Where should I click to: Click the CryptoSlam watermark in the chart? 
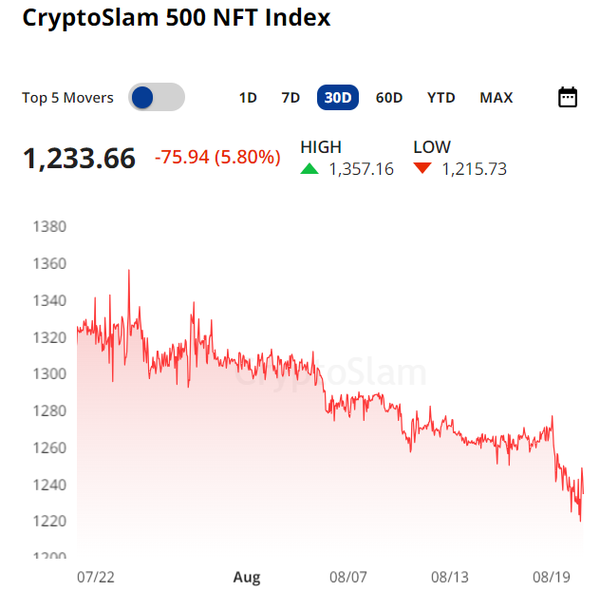[x=330, y=373]
